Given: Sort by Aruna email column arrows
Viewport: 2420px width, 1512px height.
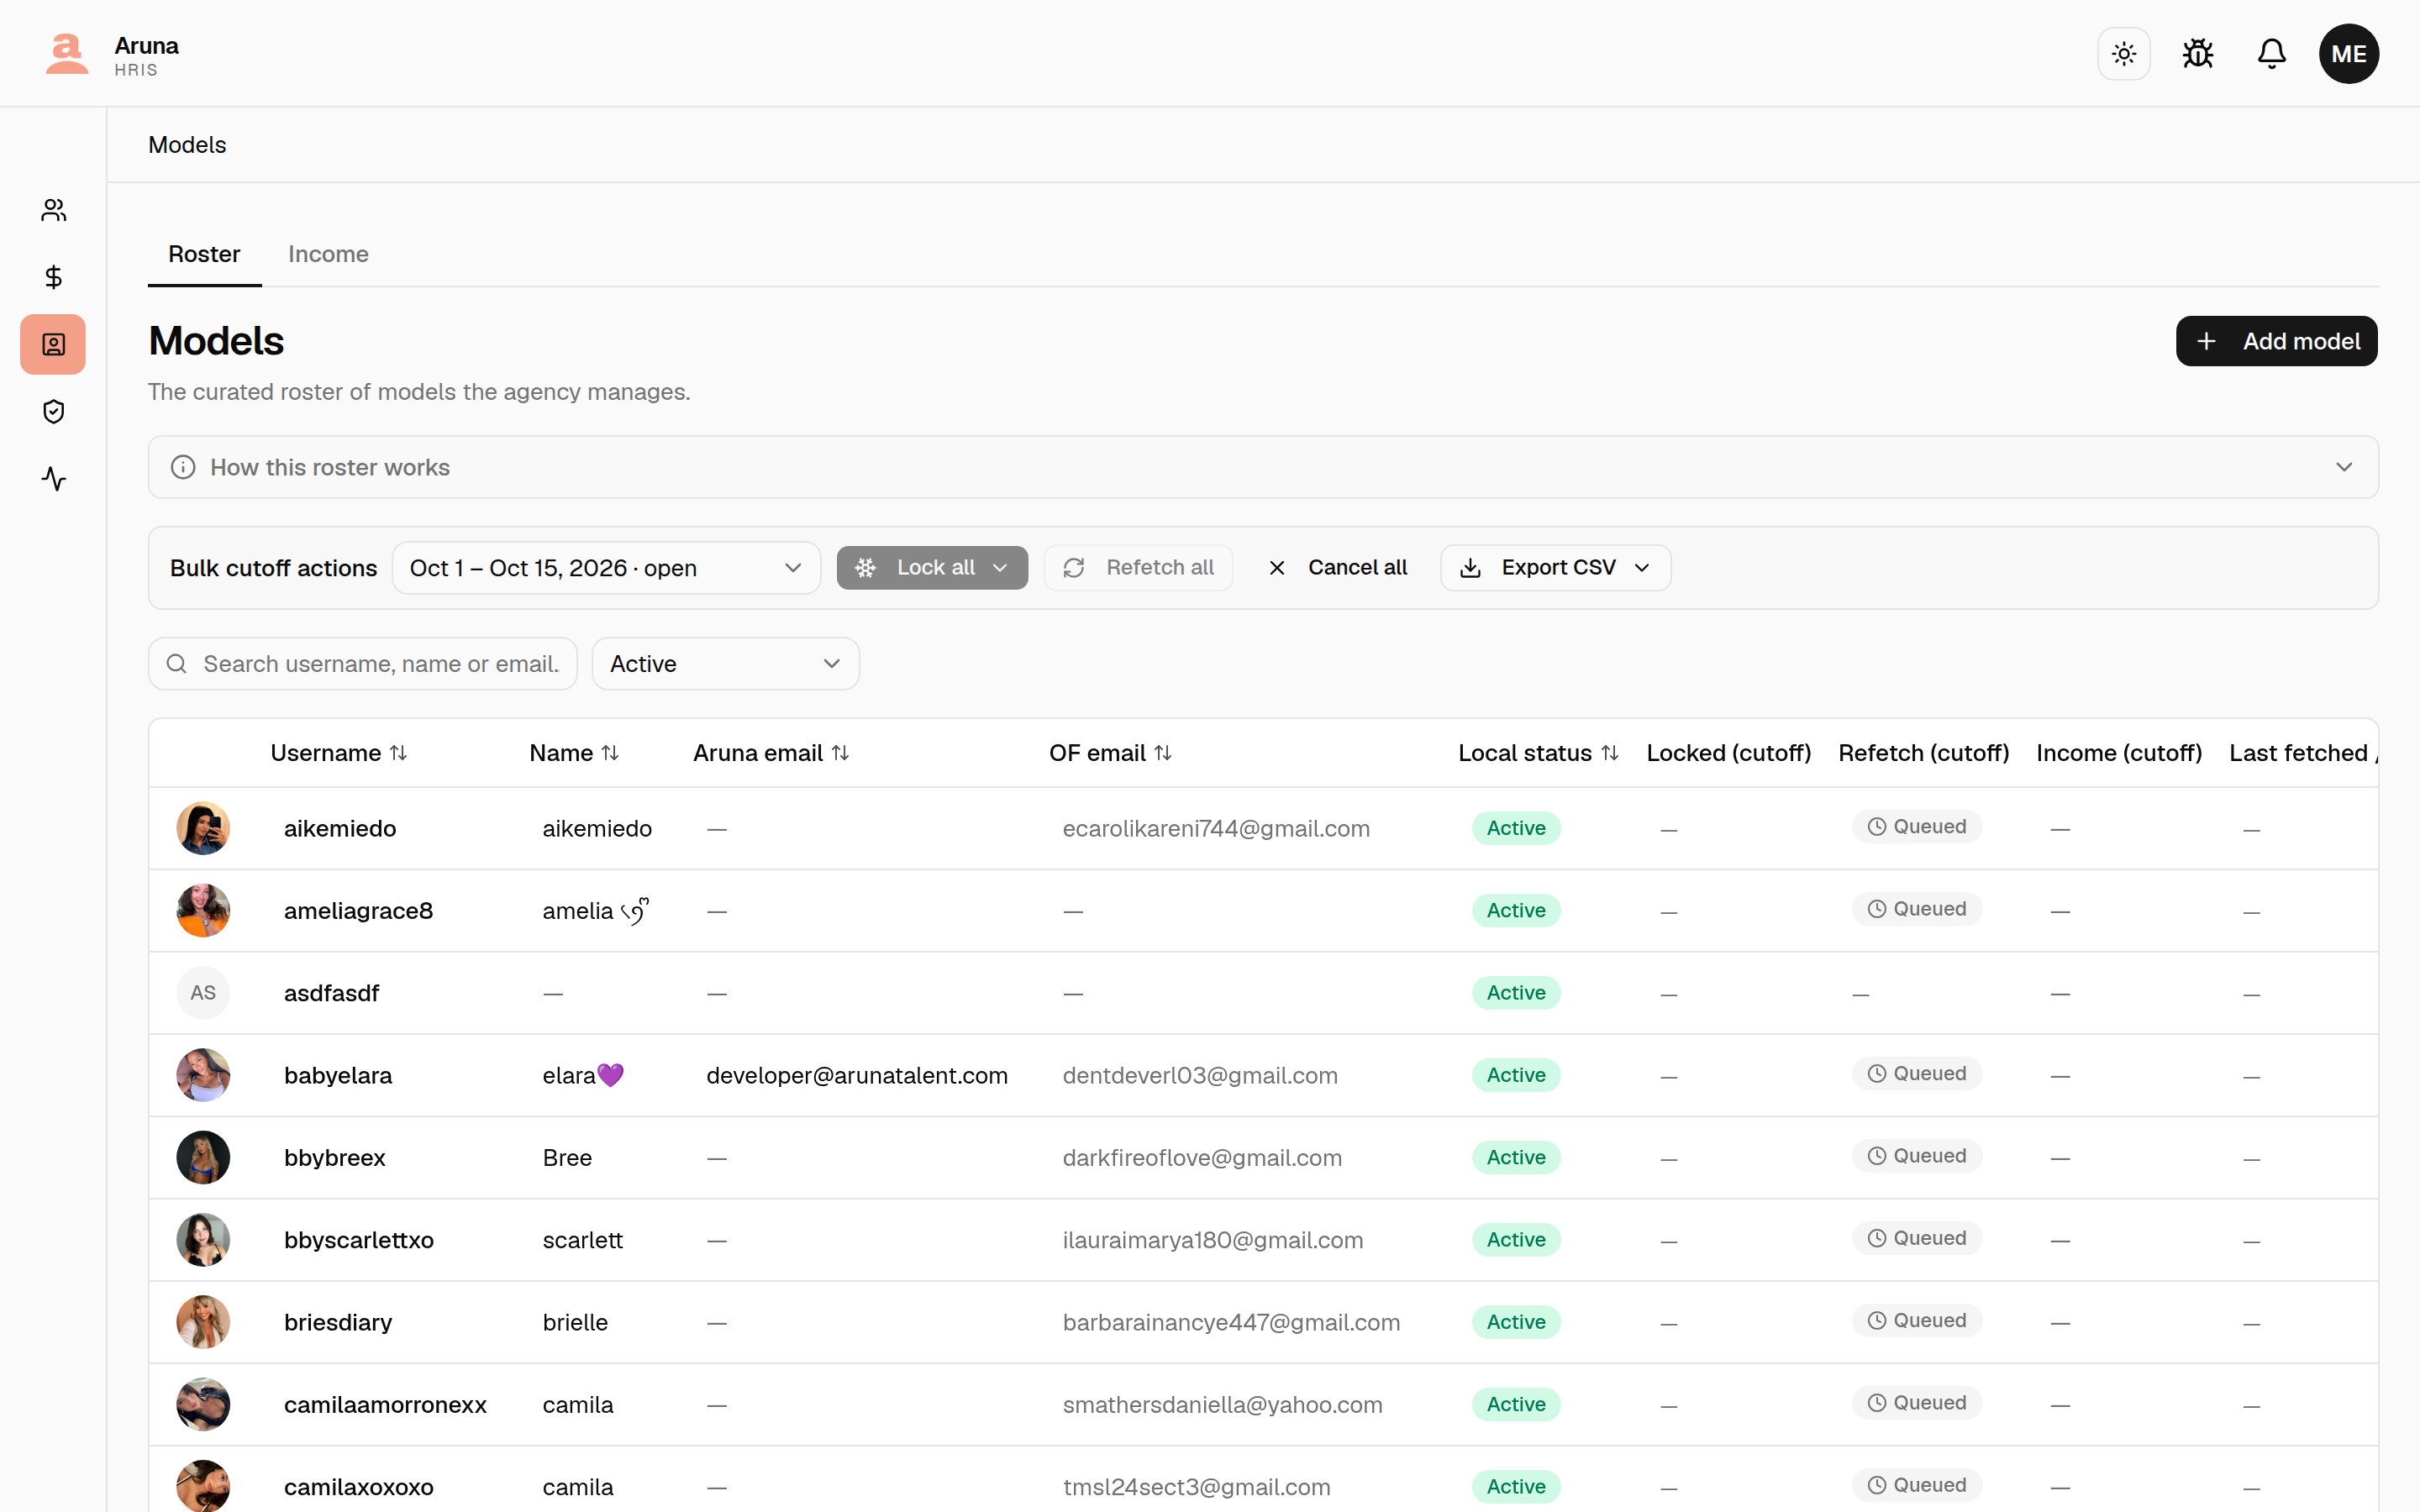Looking at the screenshot, I should coord(840,753).
